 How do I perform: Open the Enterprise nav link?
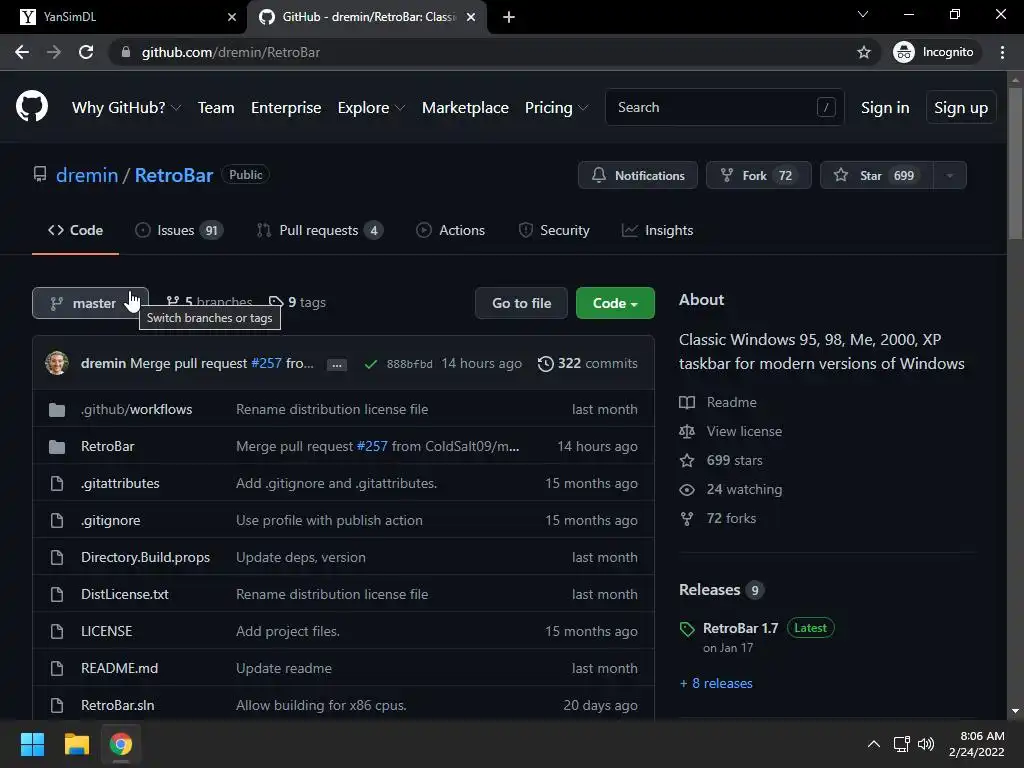(x=286, y=108)
